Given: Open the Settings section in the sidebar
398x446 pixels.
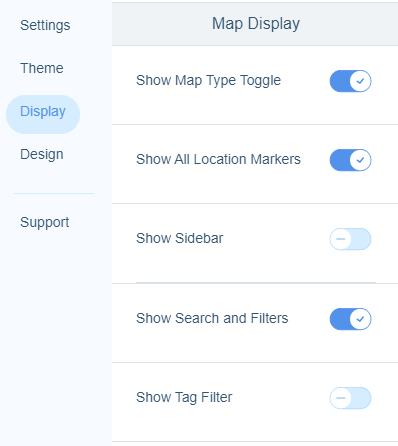Looking at the screenshot, I should point(45,25).
